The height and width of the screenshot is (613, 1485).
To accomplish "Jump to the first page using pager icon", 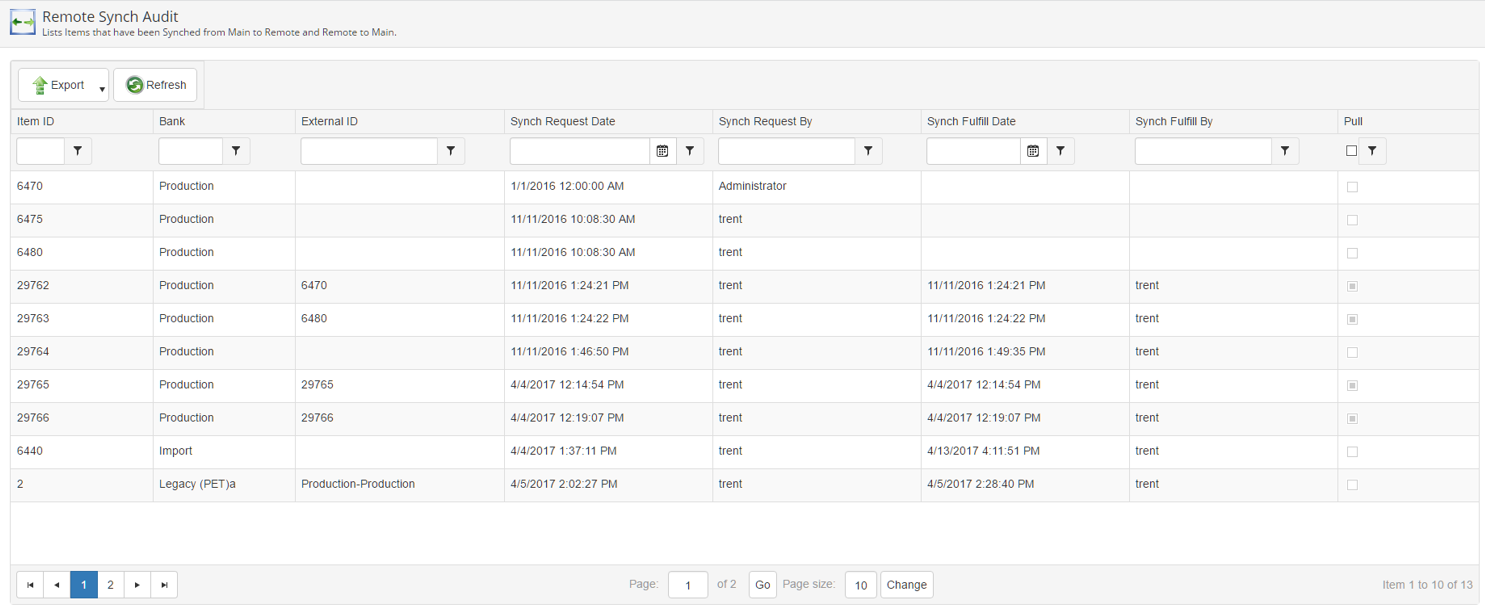I will (30, 585).
